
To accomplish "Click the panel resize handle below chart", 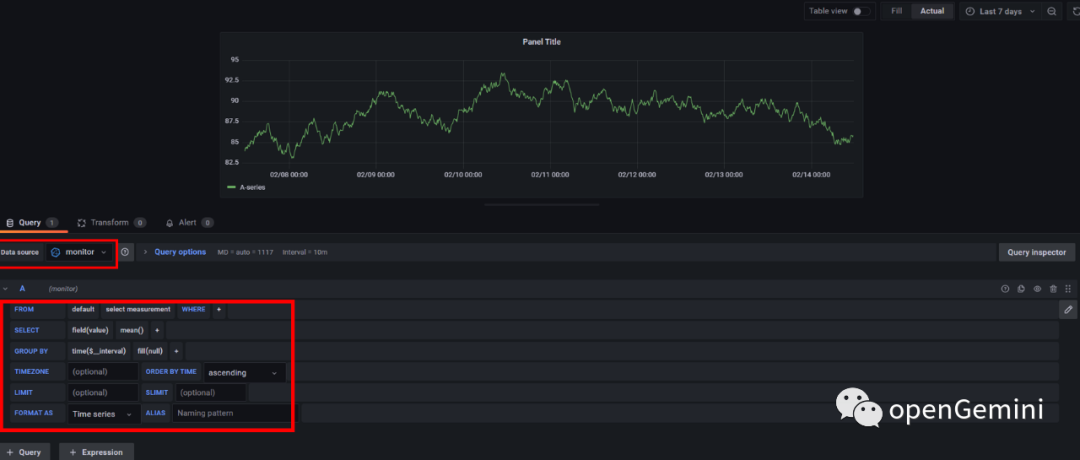I will (x=541, y=205).
